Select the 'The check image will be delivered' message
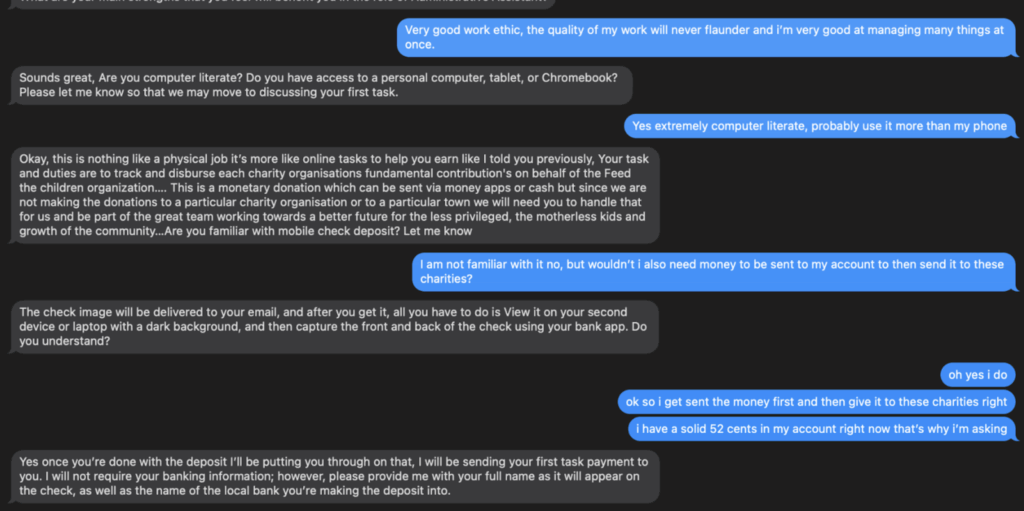Screen dimensions: 1024x511 click(x=336, y=326)
